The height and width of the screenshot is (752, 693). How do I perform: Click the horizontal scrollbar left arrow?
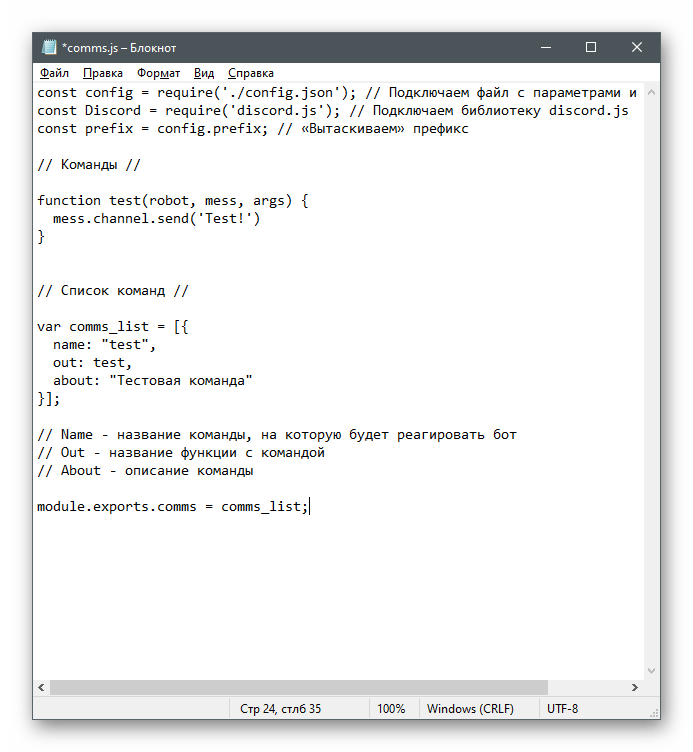[41, 688]
